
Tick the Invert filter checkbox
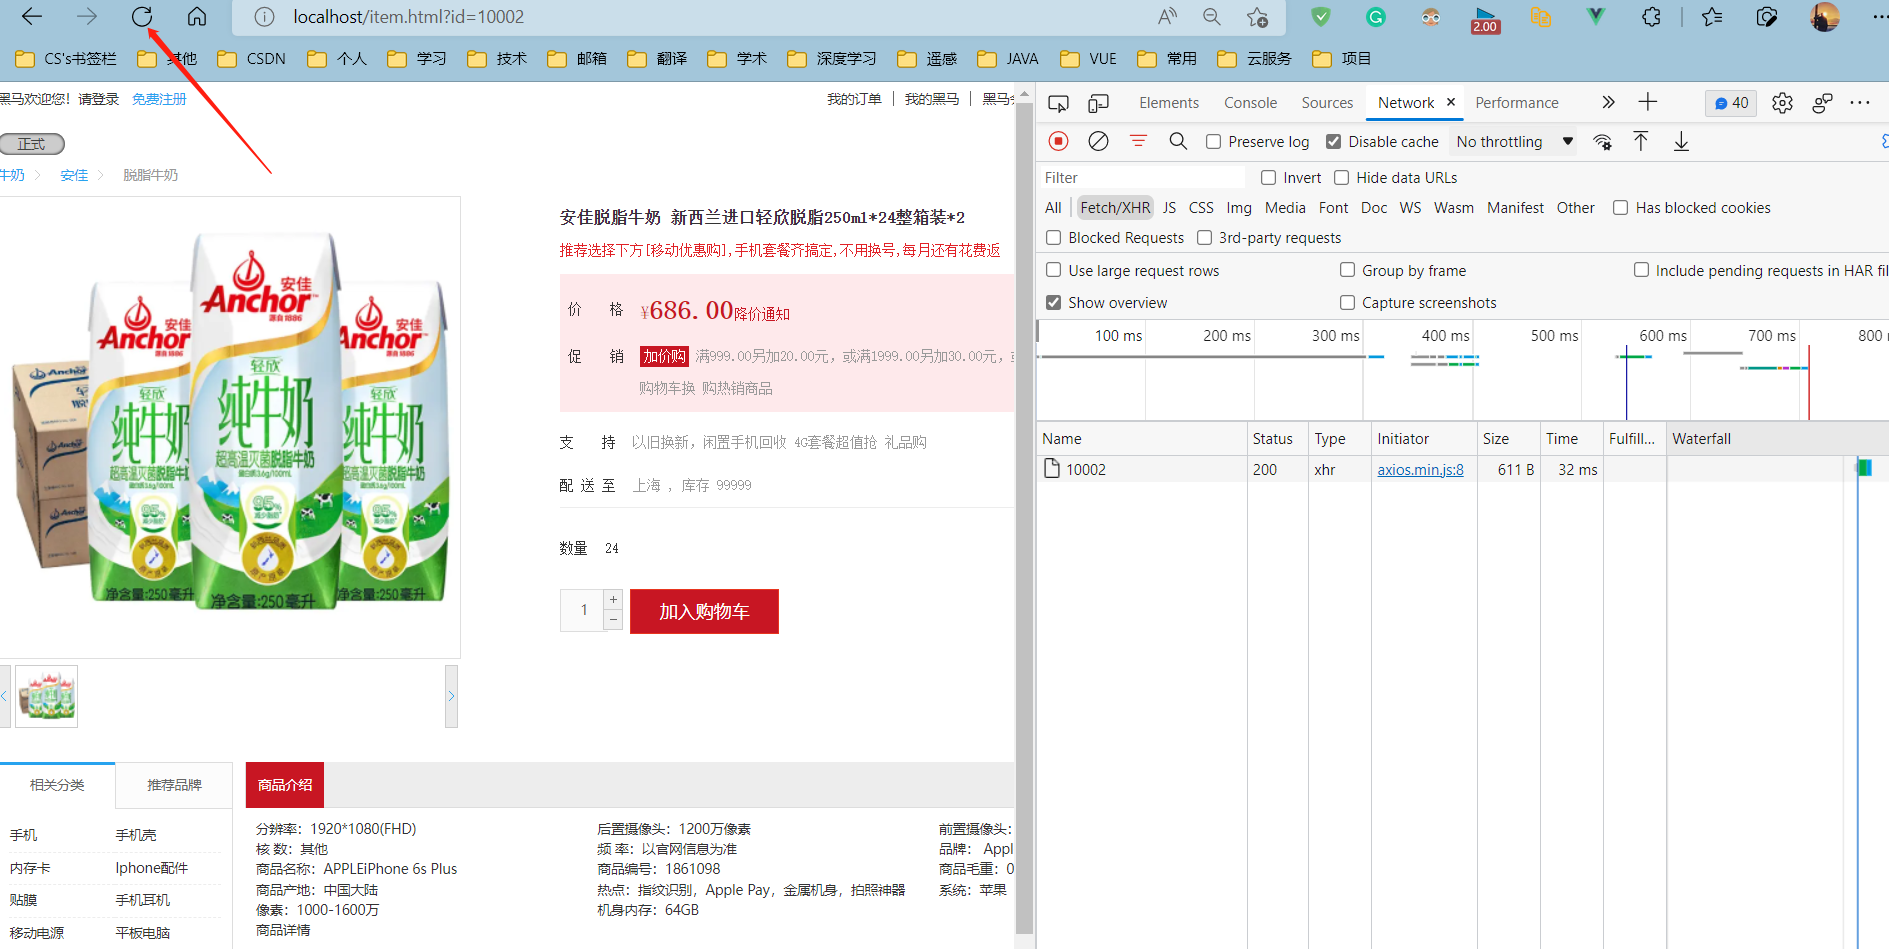[1268, 178]
